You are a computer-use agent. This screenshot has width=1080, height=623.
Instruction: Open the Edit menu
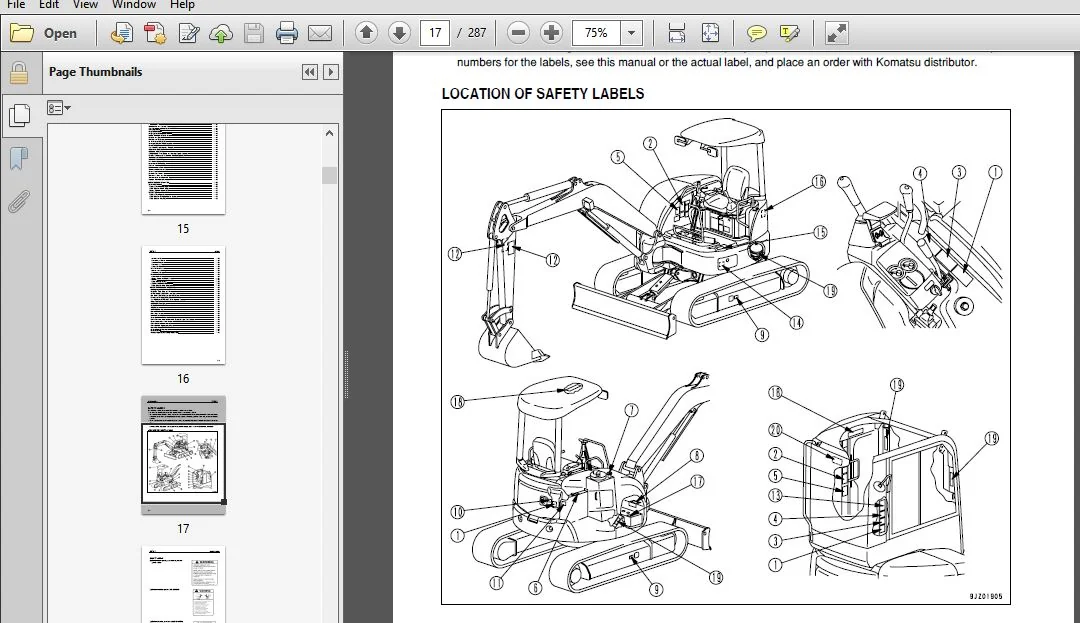[x=48, y=5]
